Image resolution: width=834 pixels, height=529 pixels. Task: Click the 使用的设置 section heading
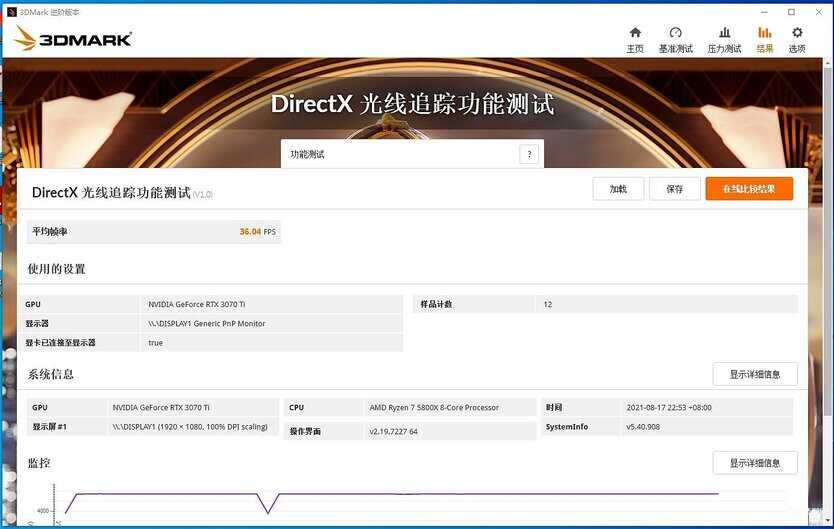pos(56,269)
